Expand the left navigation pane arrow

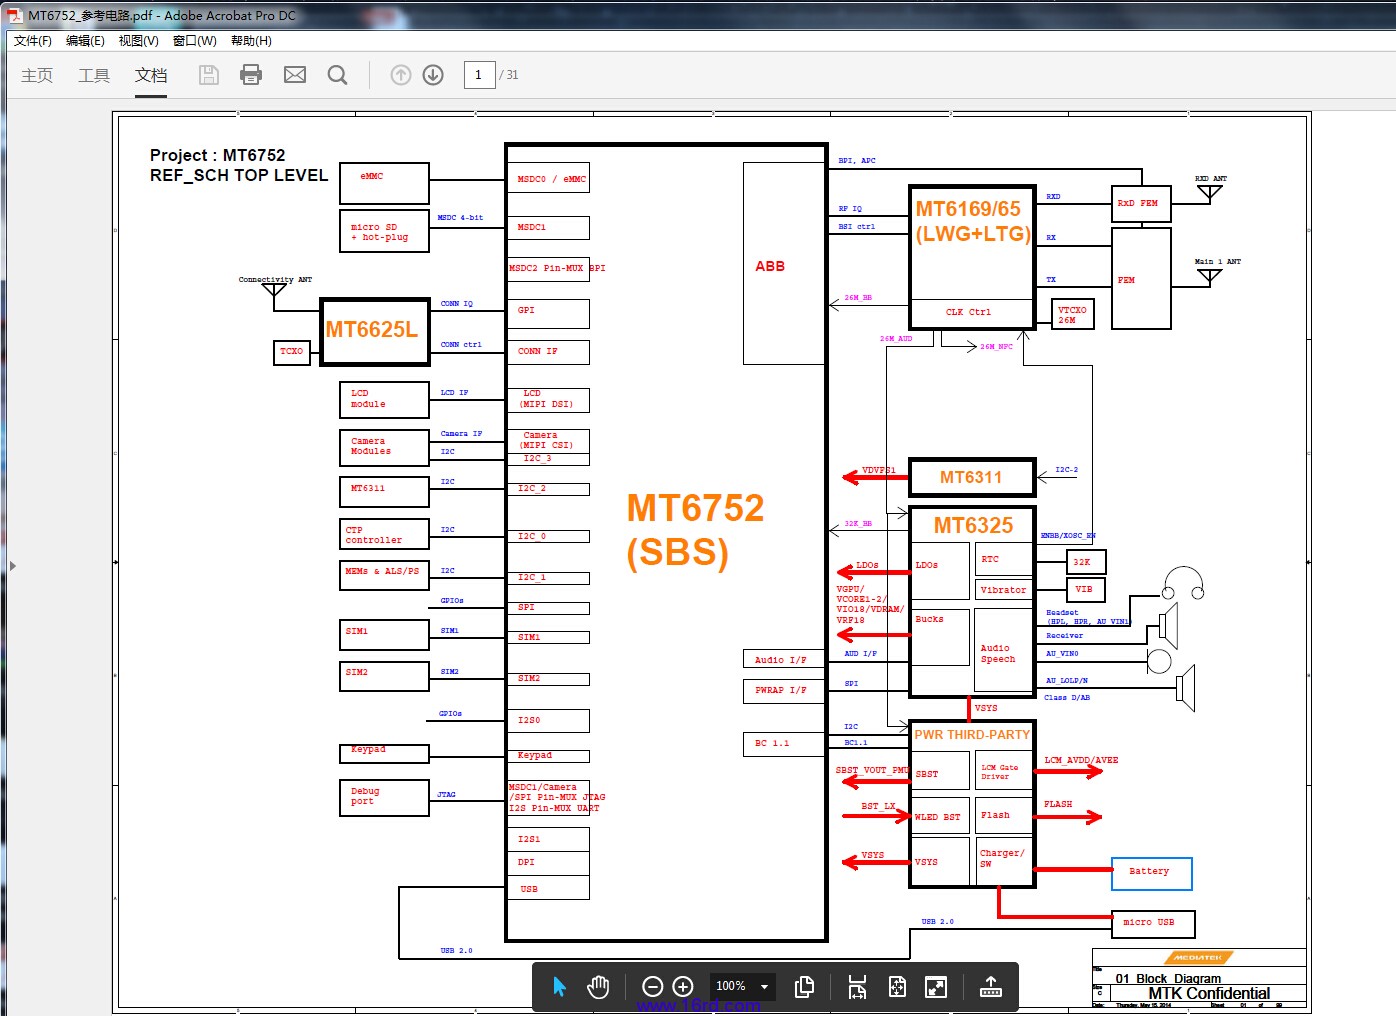point(12,566)
